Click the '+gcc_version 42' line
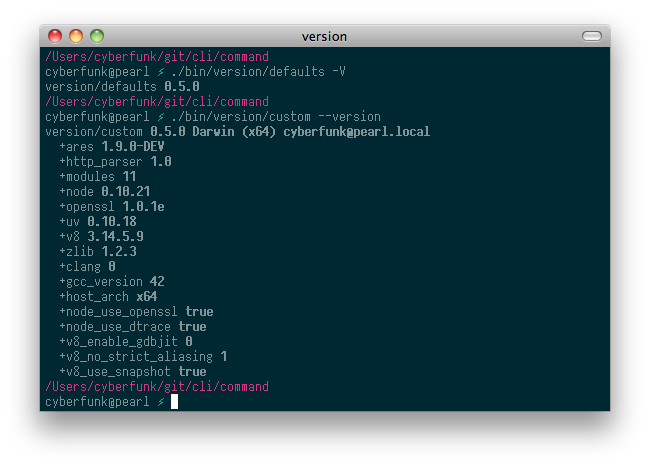The width and height of the screenshot is (650, 466). (x=112, y=282)
